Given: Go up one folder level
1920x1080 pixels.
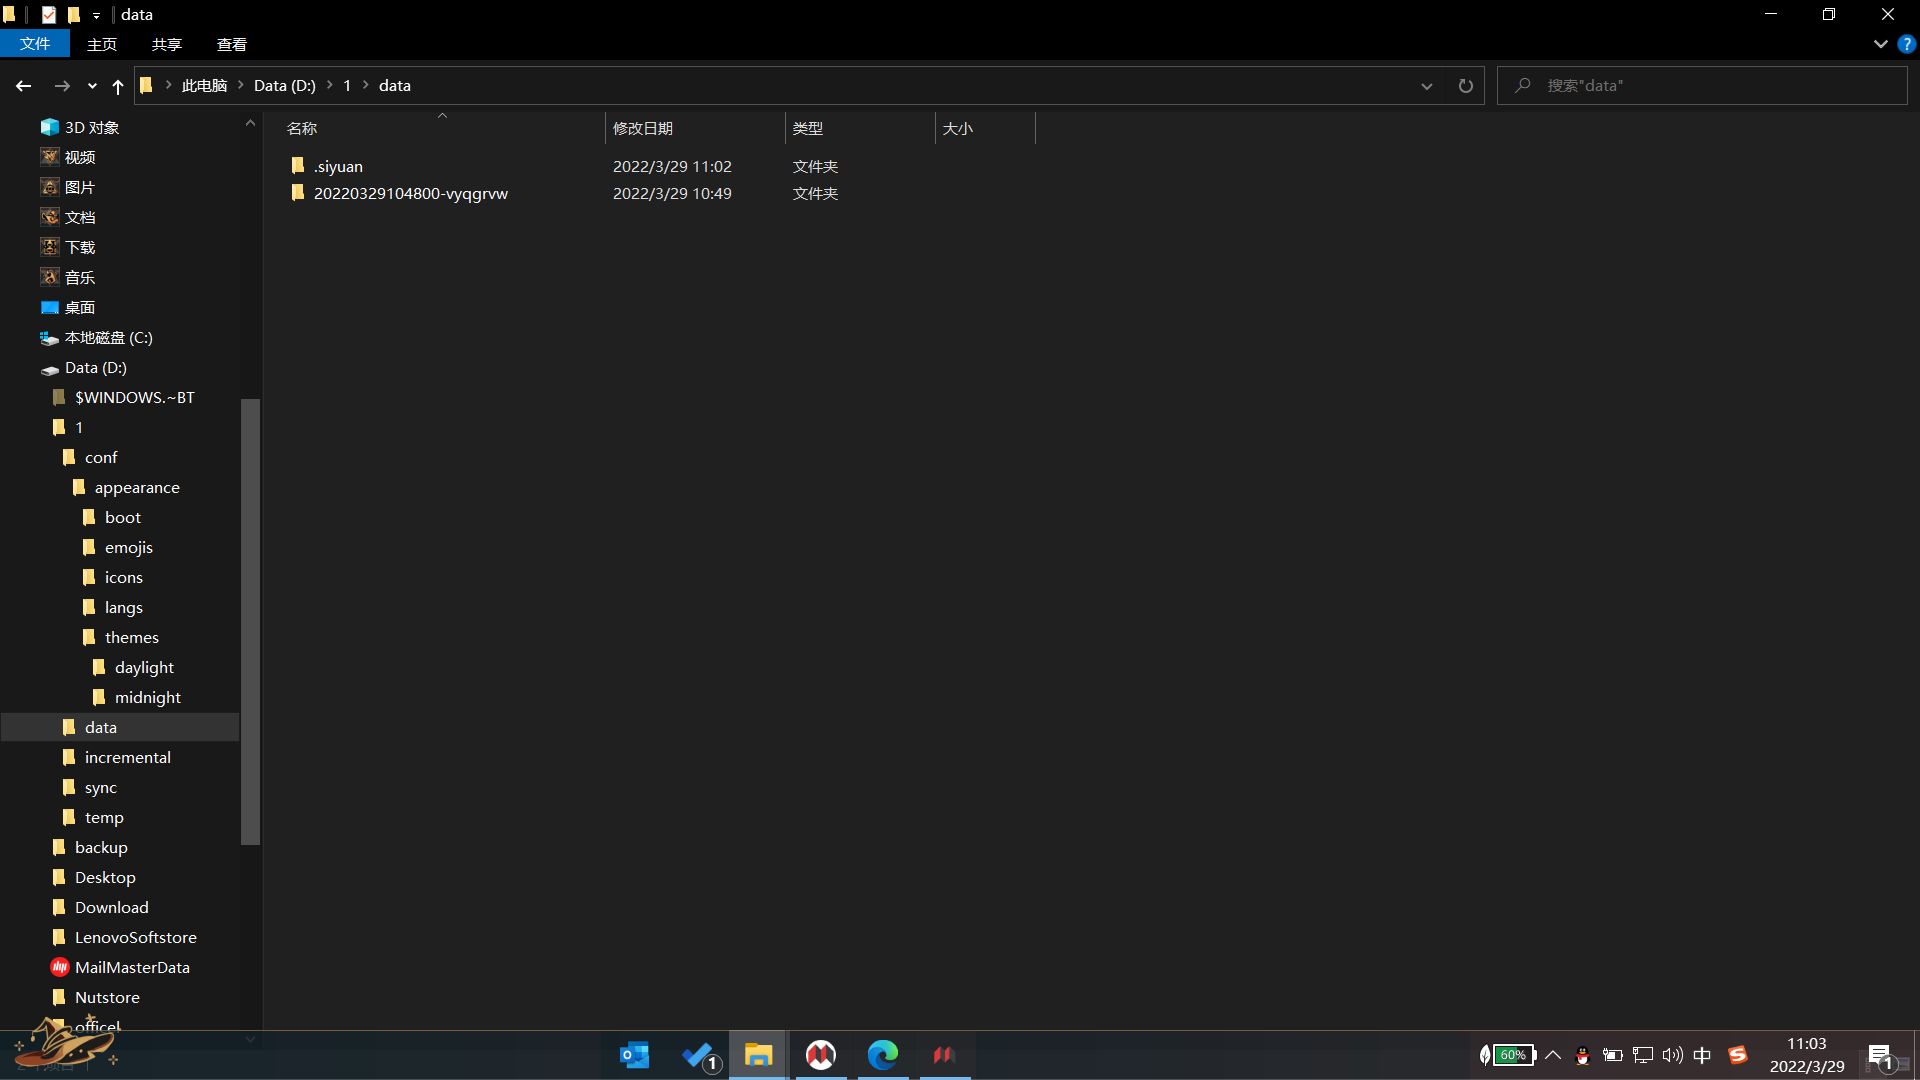Looking at the screenshot, I should [118, 86].
